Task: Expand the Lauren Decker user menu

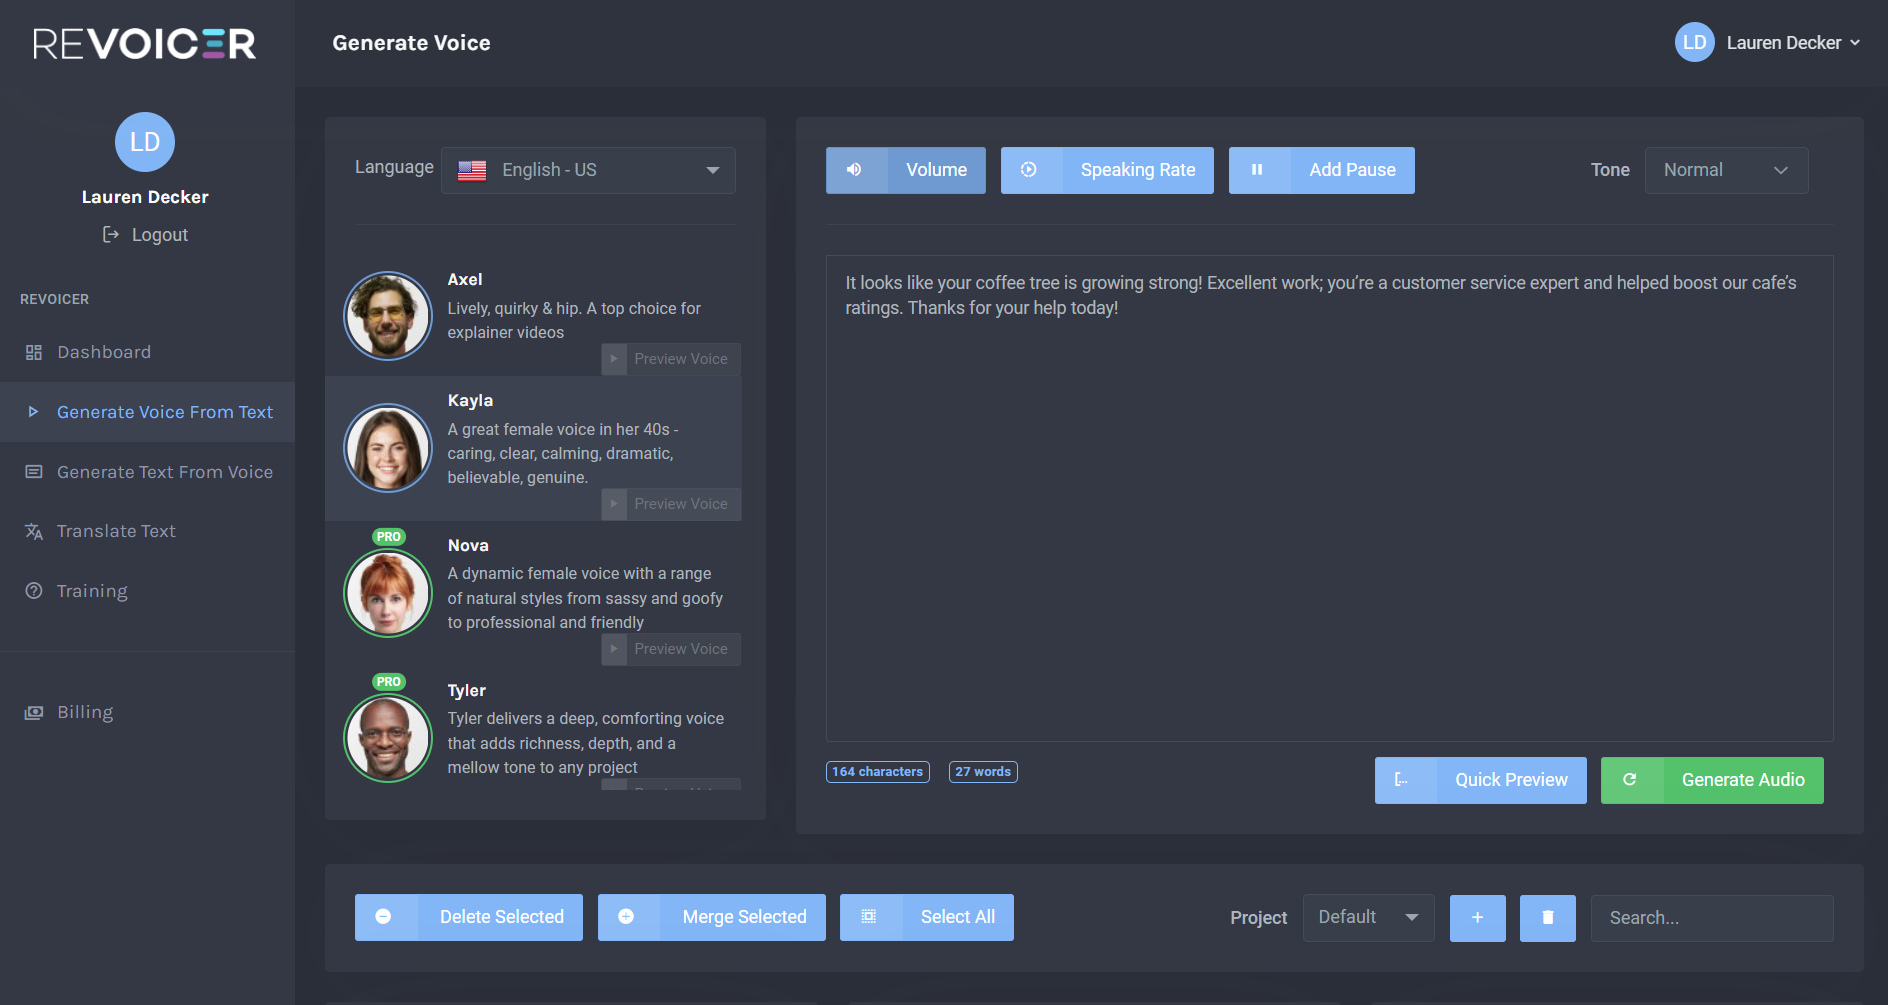Action: (x=1768, y=42)
